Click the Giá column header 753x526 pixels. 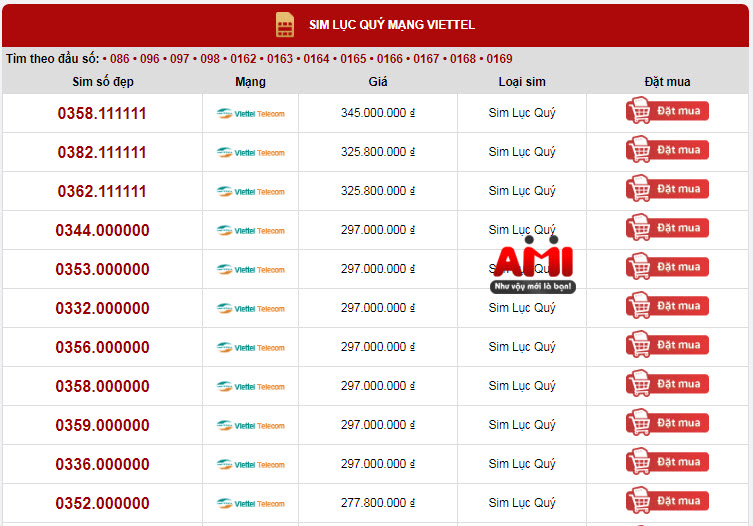click(x=378, y=82)
